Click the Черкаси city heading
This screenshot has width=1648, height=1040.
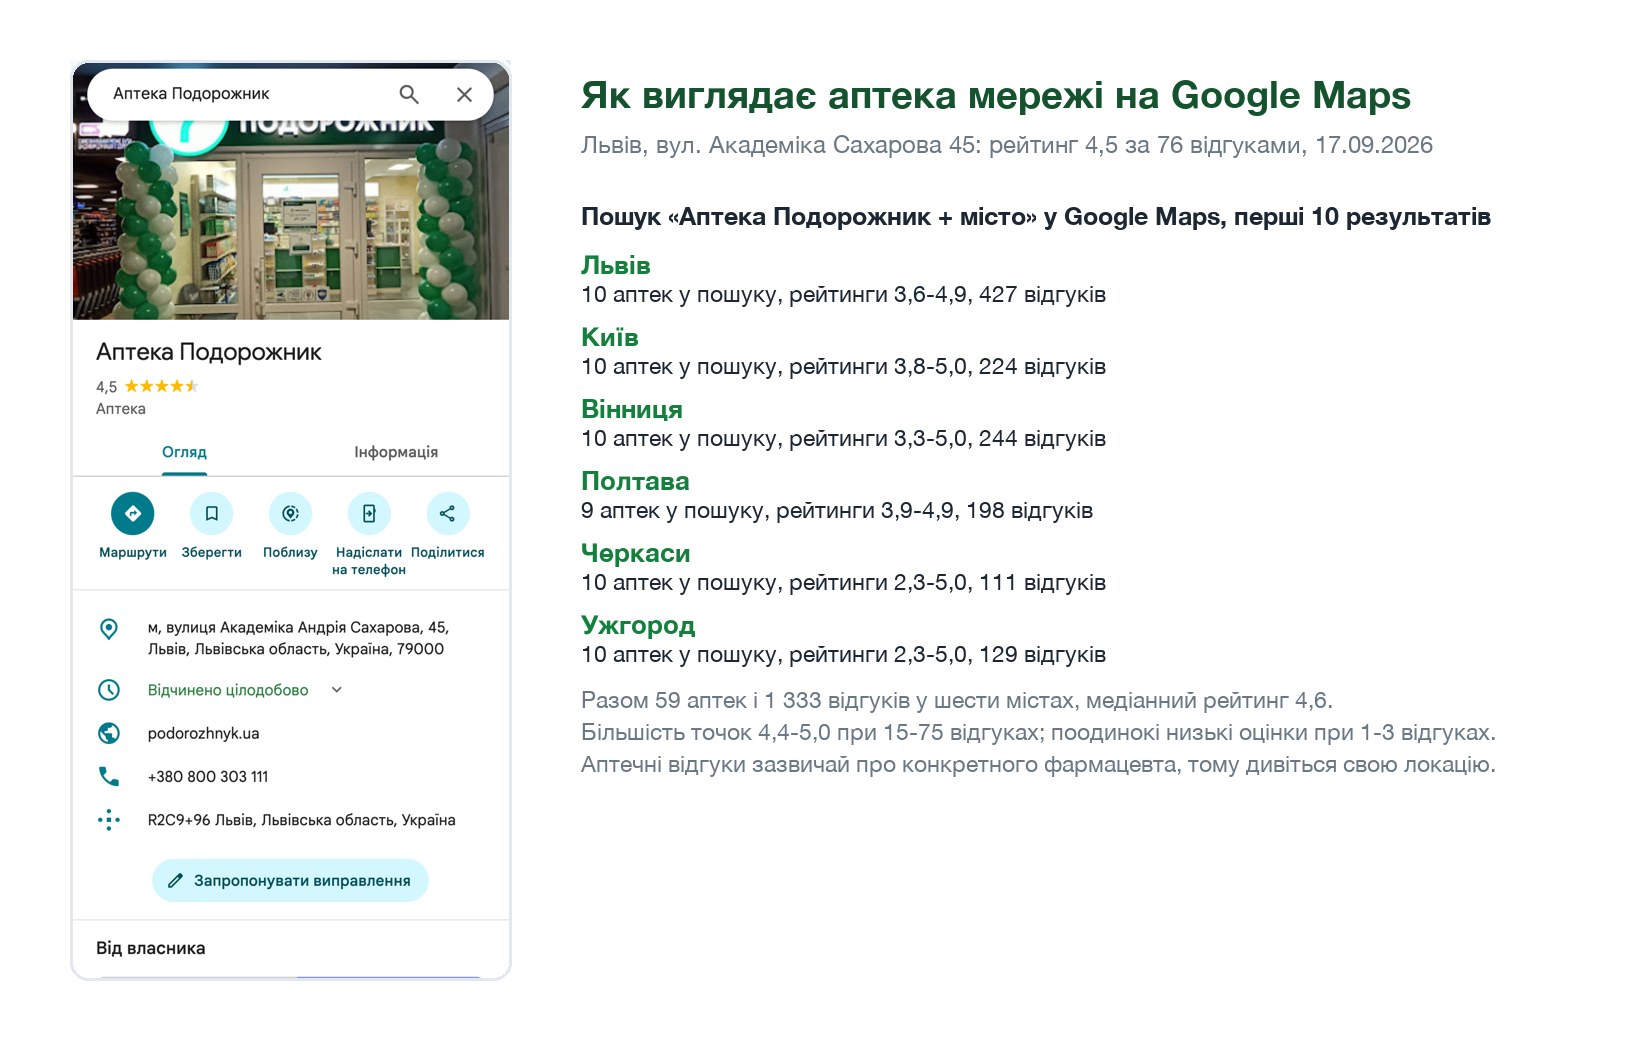(x=636, y=553)
